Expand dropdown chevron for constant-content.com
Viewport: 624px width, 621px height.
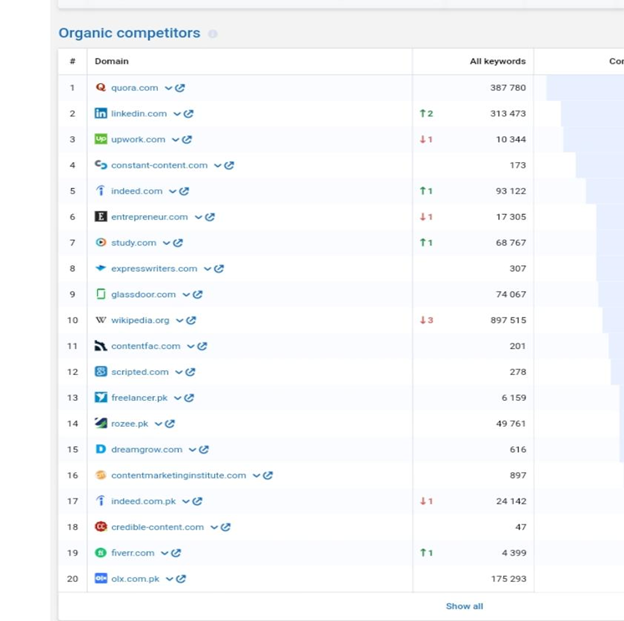(218, 166)
